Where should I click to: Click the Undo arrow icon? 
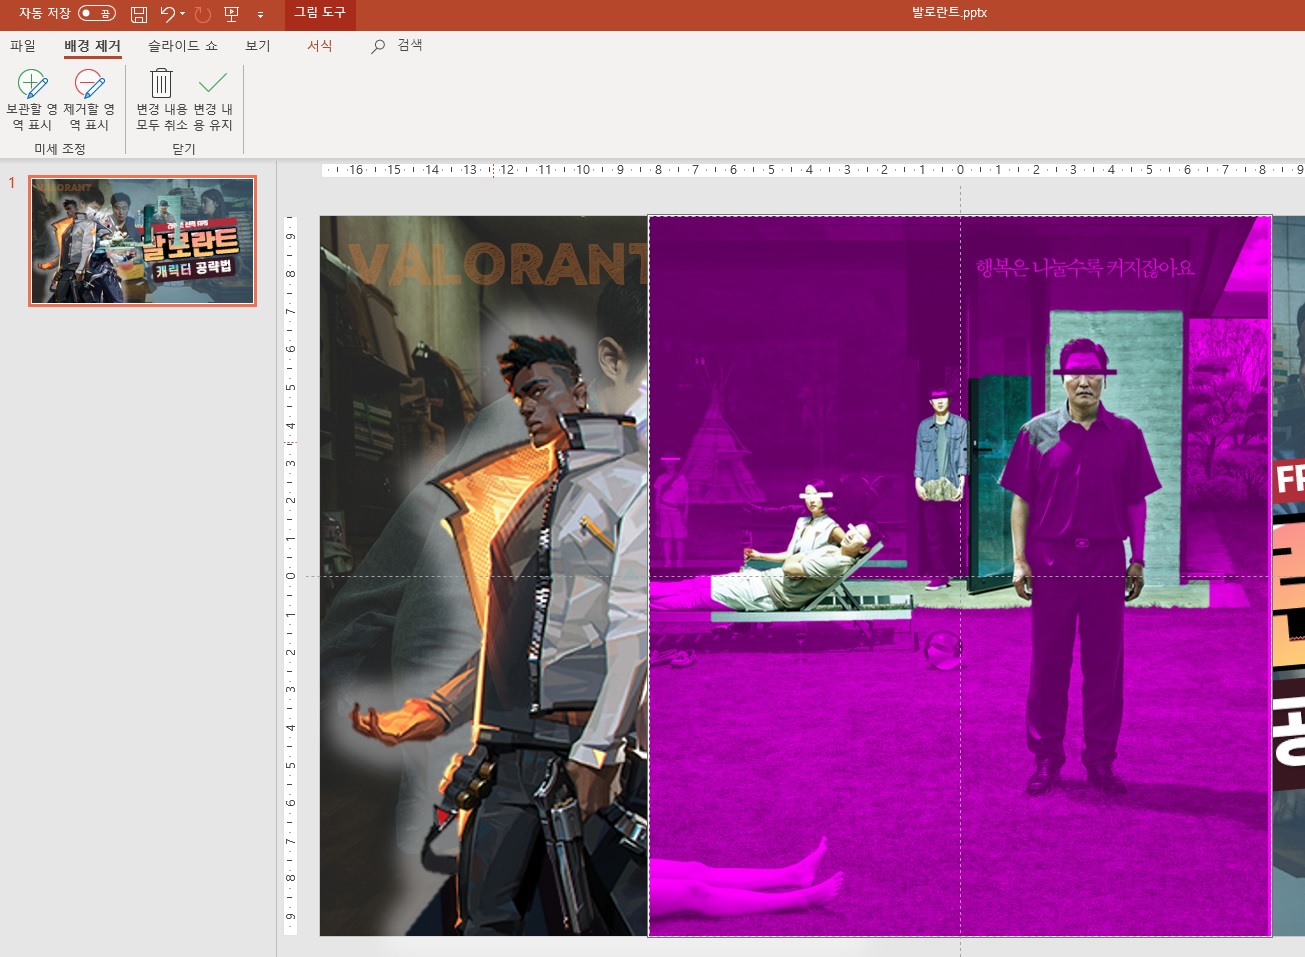point(168,14)
